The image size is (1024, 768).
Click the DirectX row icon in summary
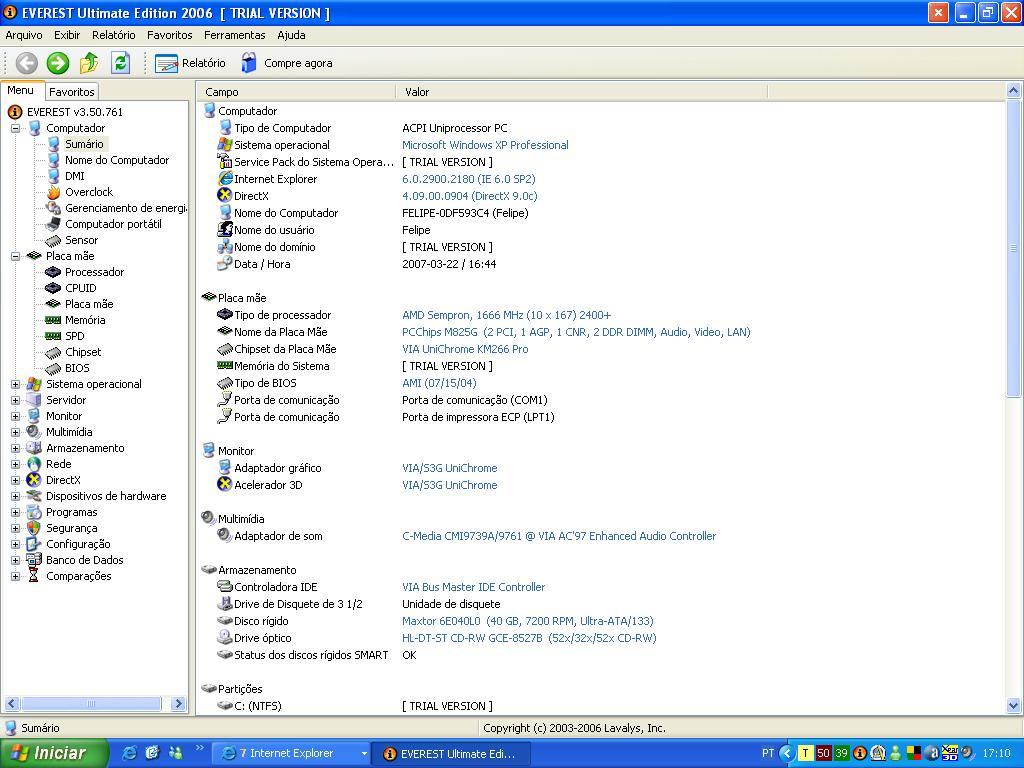[225, 195]
